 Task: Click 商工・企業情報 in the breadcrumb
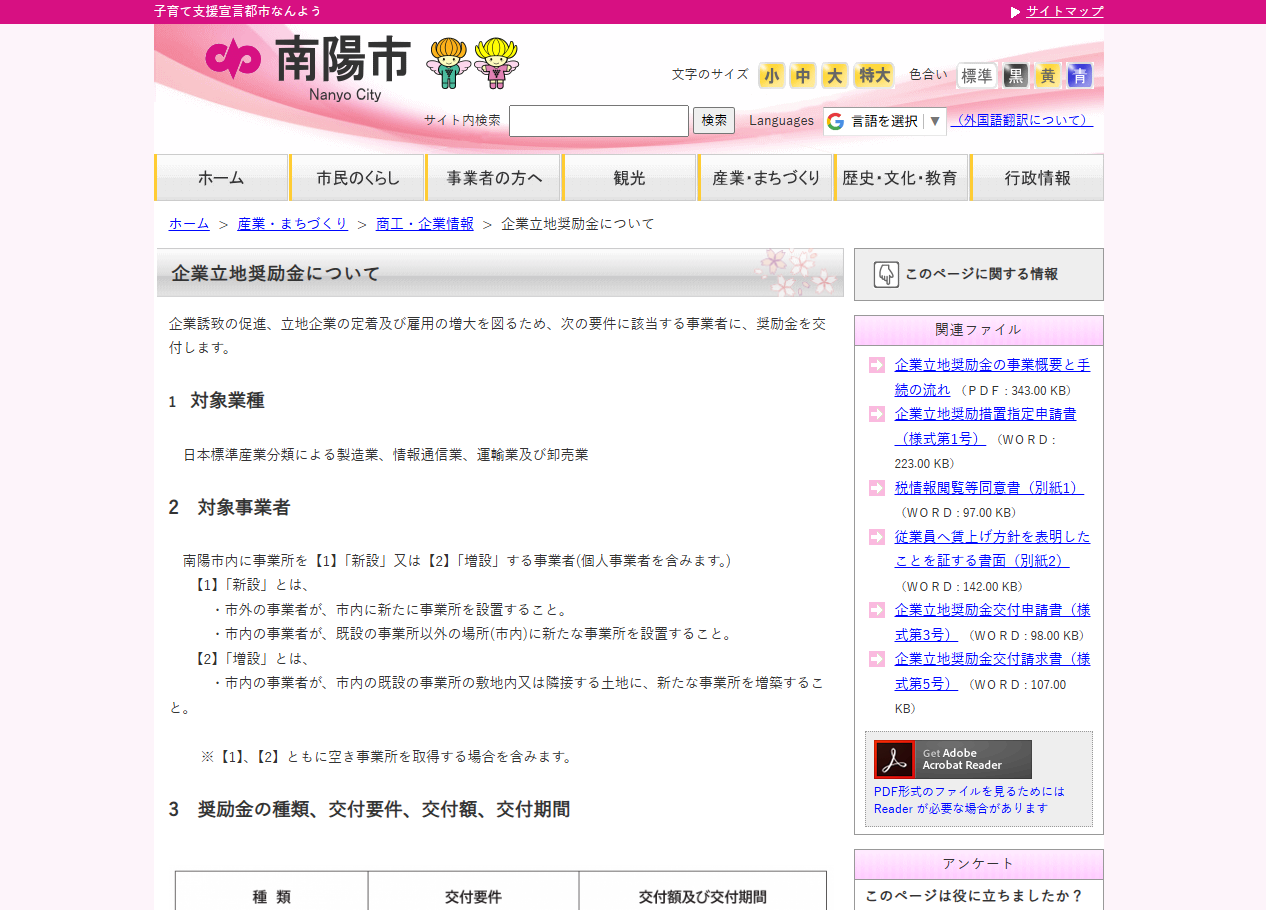(425, 224)
